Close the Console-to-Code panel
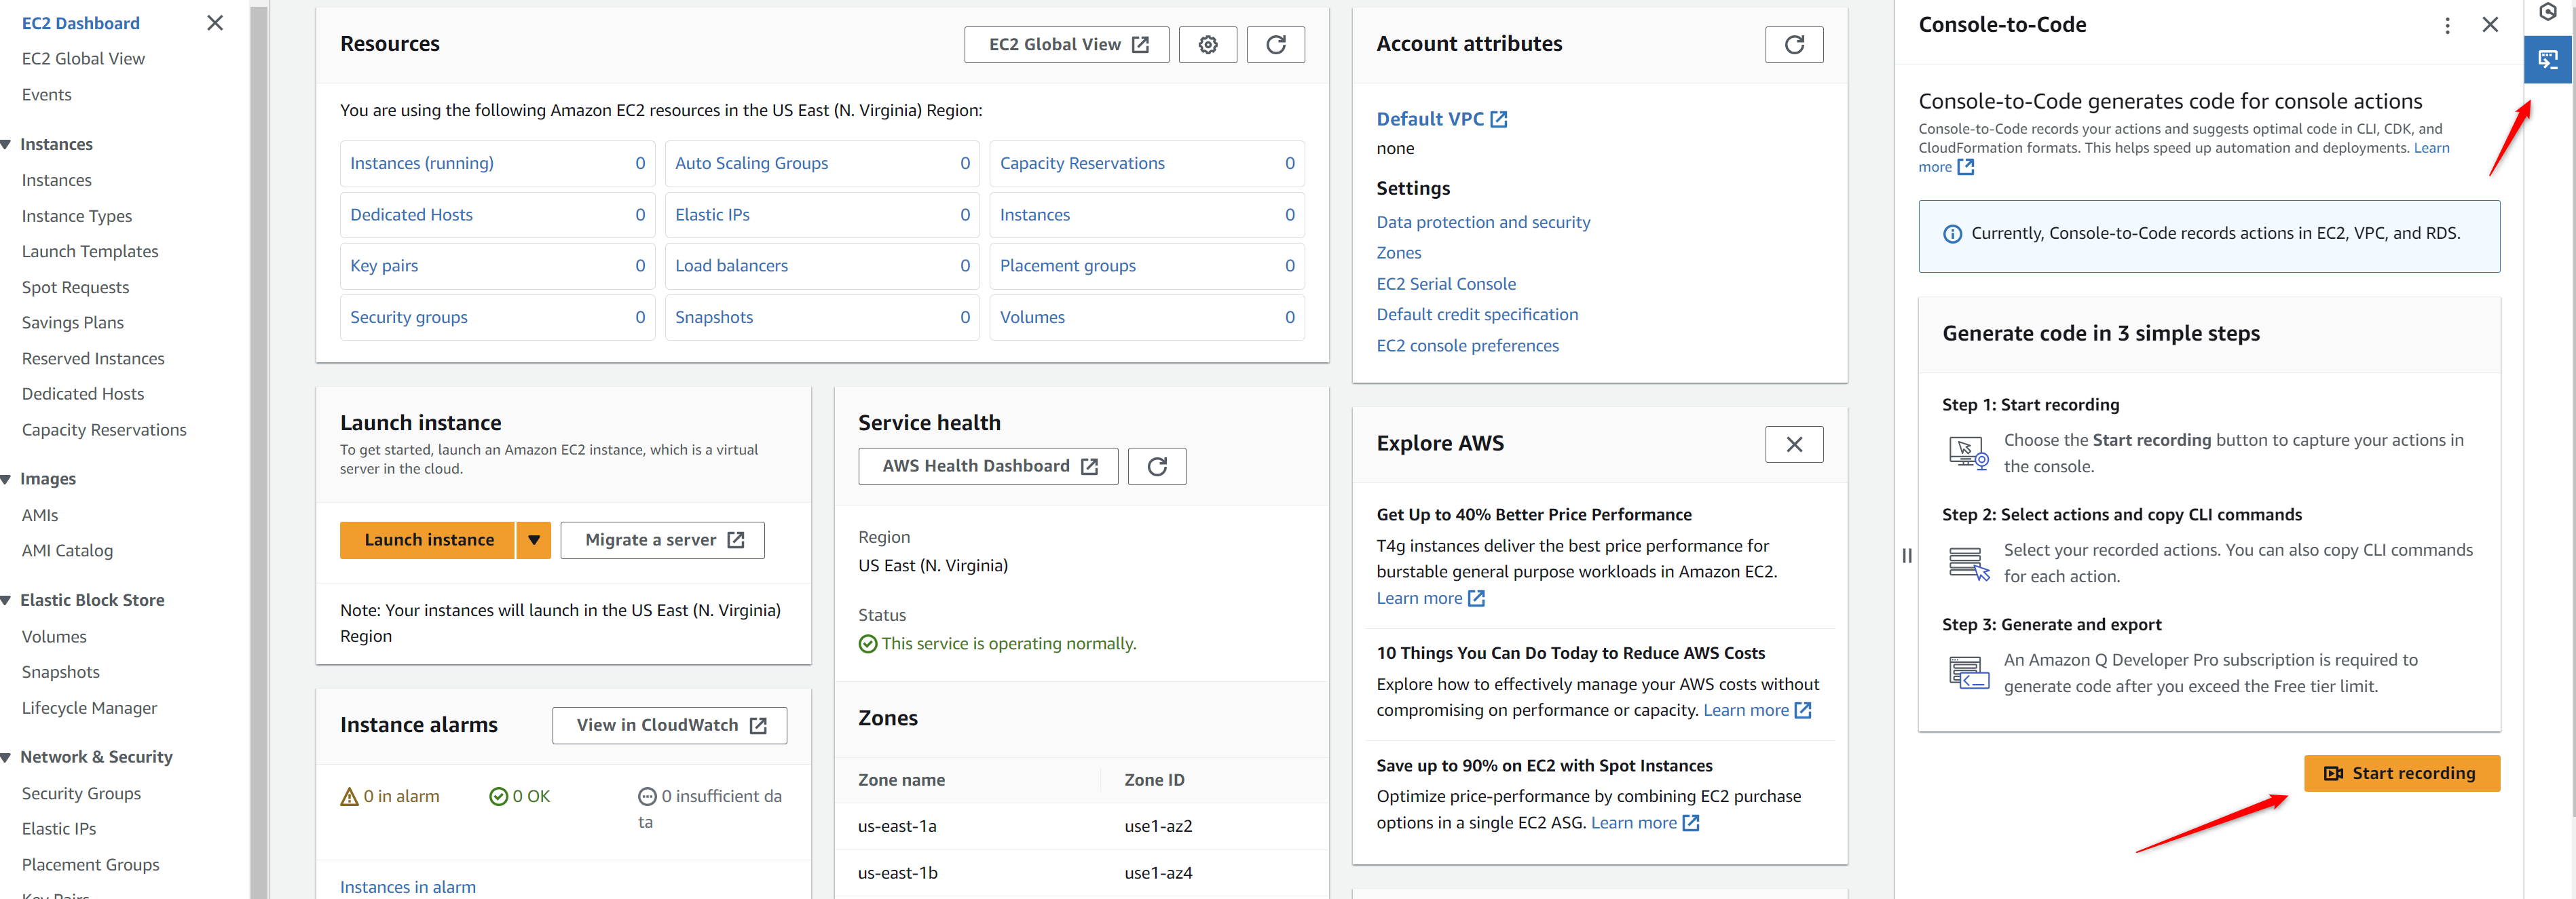Viewport: 2576px width, 899px height. [x=2490, y=25]
